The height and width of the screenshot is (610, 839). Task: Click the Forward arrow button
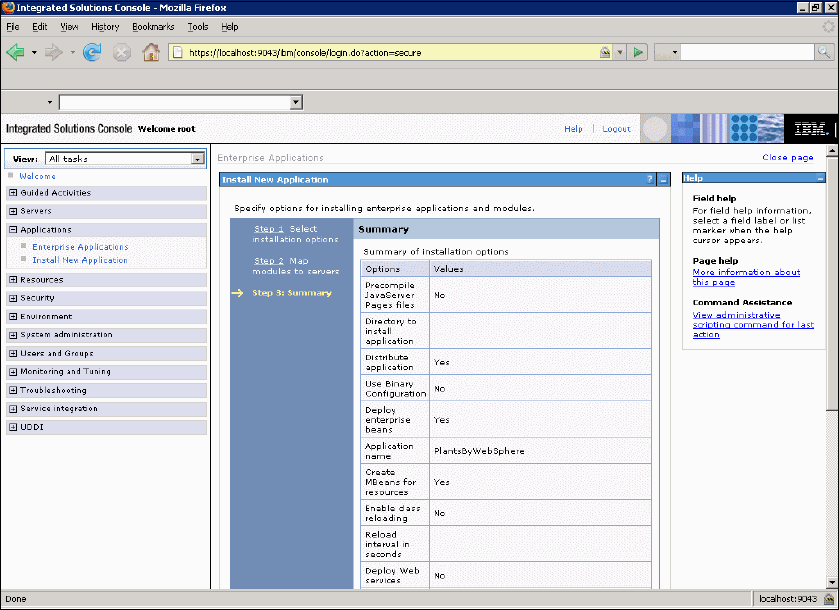[53, 52]
